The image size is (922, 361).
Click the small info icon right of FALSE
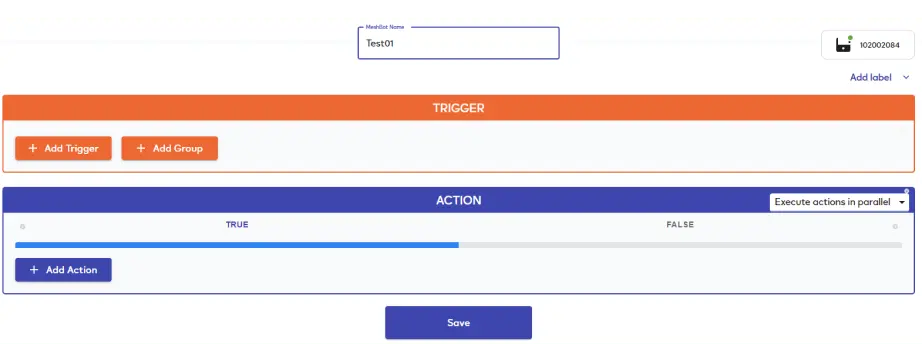[x=895, y=226]
